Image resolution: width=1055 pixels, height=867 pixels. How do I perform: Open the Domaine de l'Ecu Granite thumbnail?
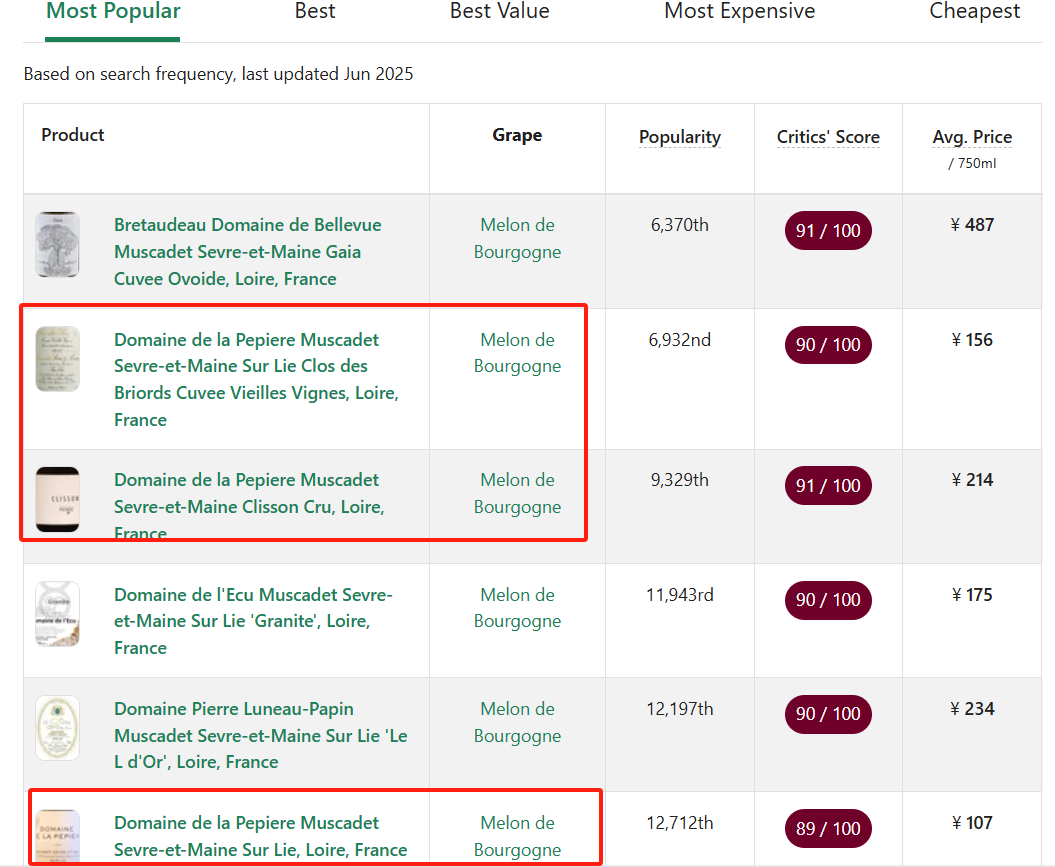57,613
